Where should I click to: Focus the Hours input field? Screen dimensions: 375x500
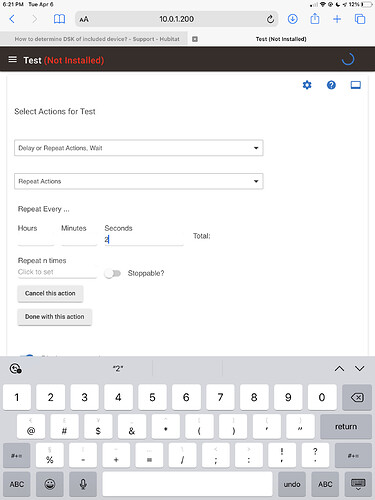[36, 239]
